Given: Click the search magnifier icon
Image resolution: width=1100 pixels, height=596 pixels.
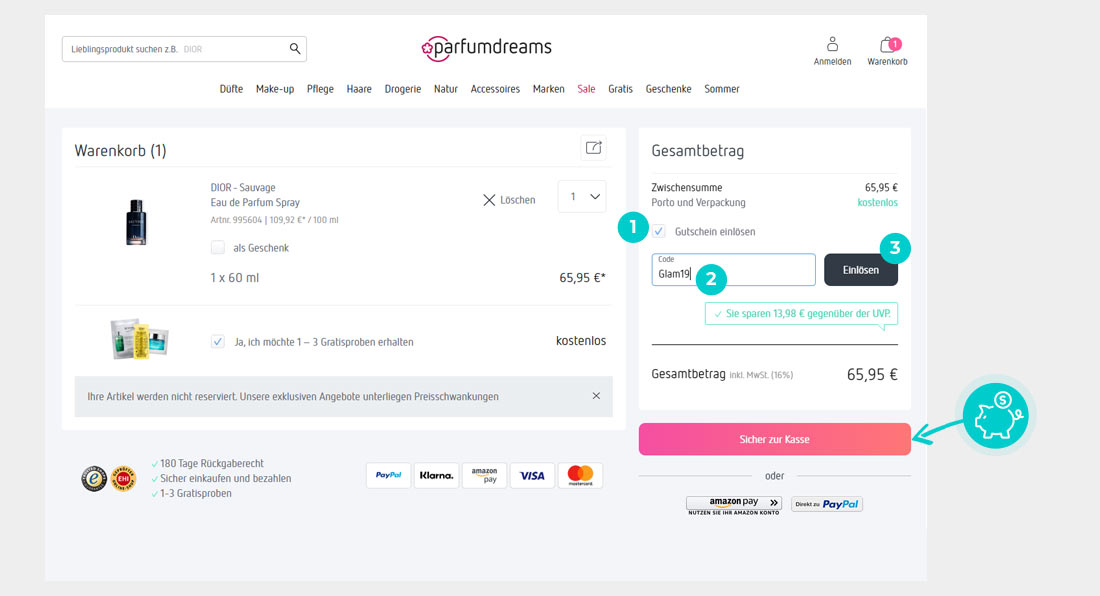Looking at the screenshot, I should tap(295, 48).
